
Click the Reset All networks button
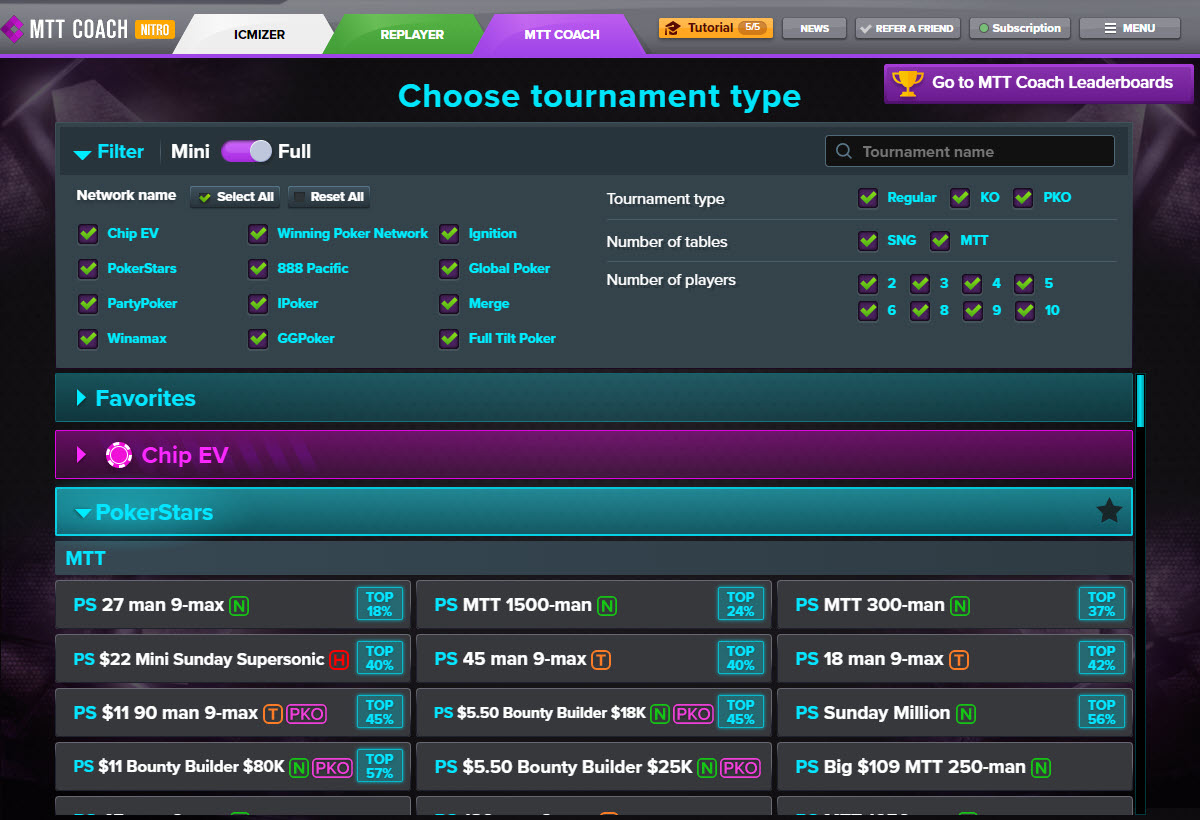pos(329,197)
